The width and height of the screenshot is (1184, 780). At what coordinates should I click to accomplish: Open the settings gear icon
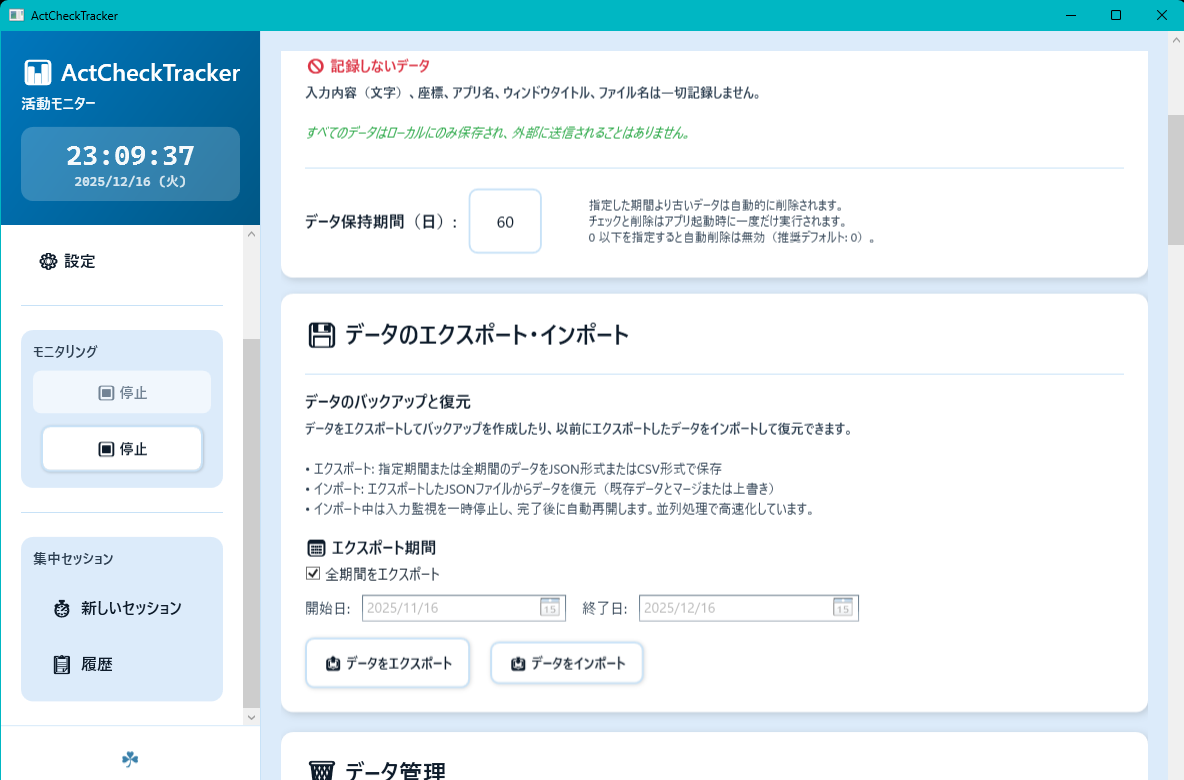(x=48, y=261)
